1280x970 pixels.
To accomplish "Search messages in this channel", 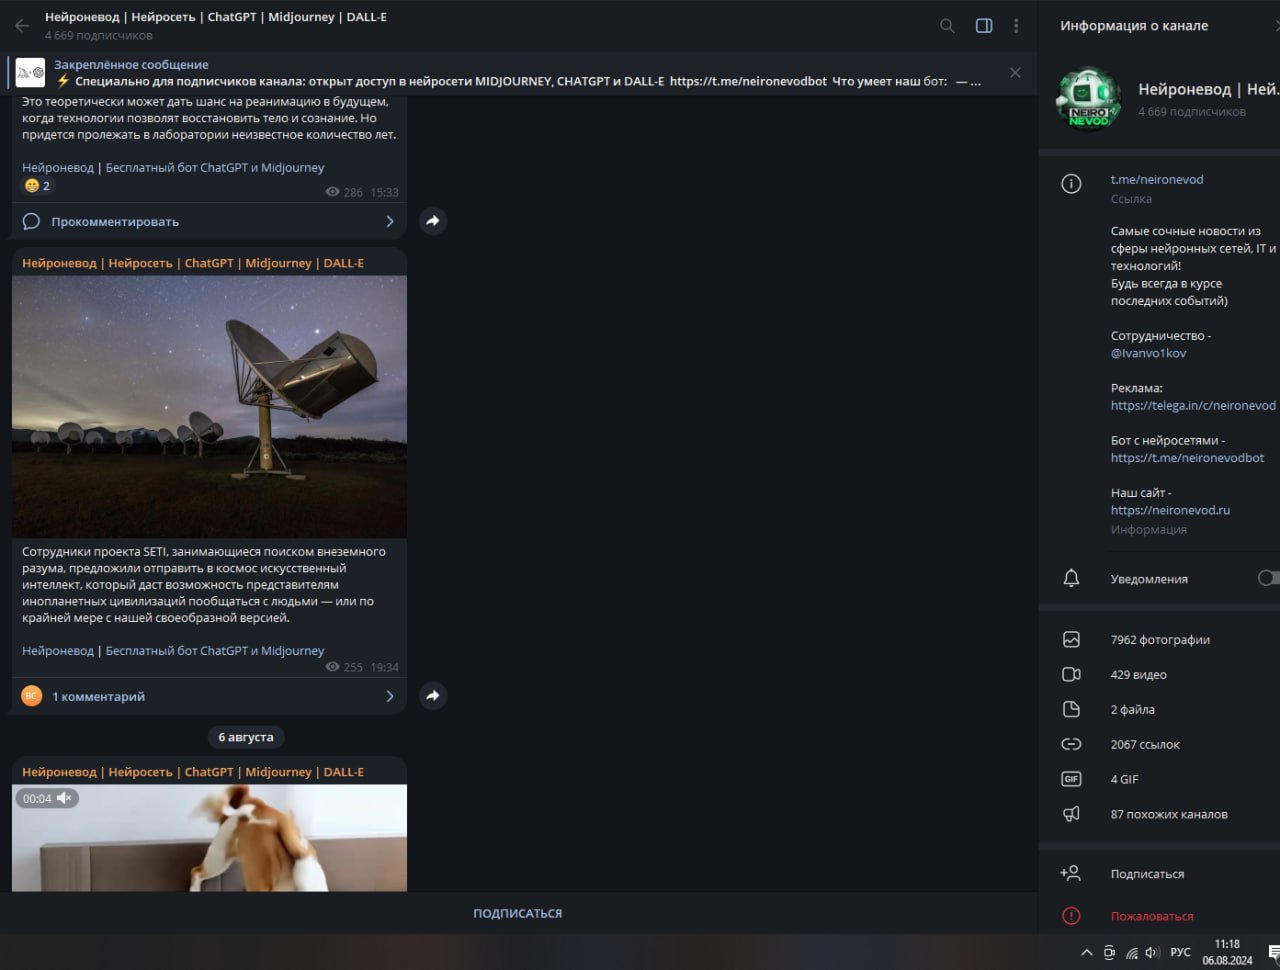I will coord(947,26).
